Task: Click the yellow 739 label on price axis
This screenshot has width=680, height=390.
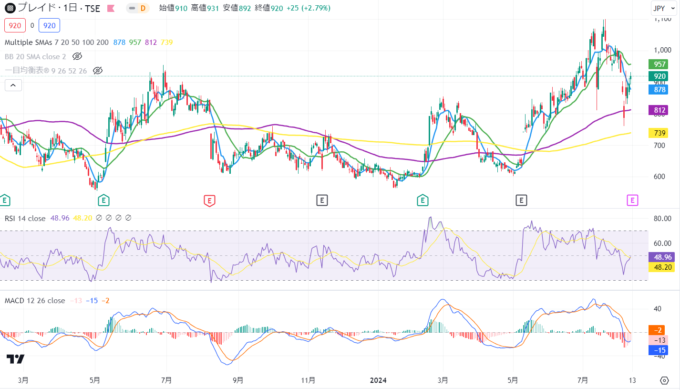Action: (x=659, y=133)
